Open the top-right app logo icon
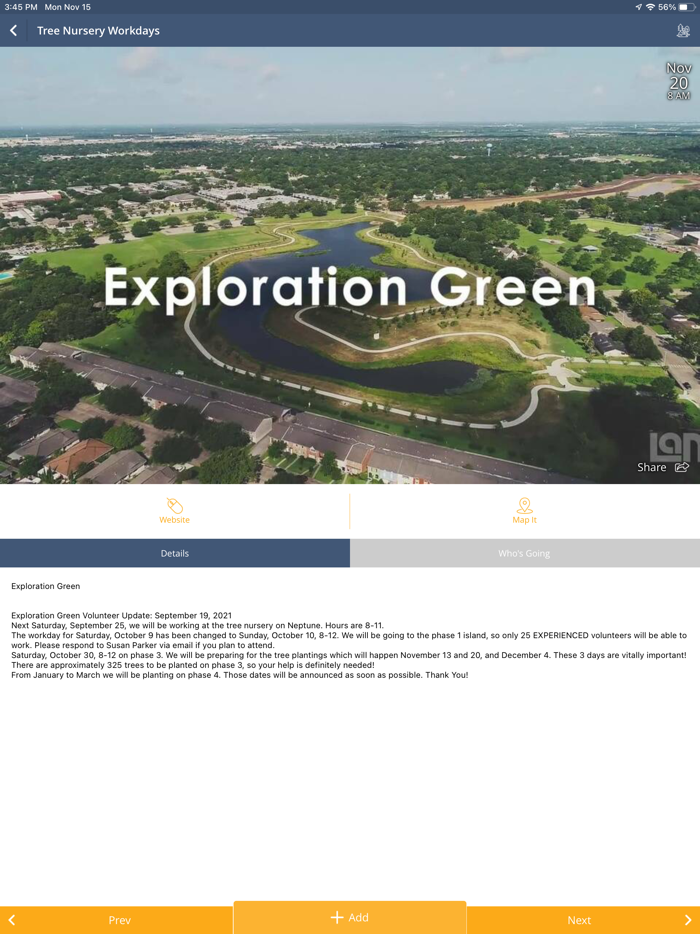 [683, 30]
